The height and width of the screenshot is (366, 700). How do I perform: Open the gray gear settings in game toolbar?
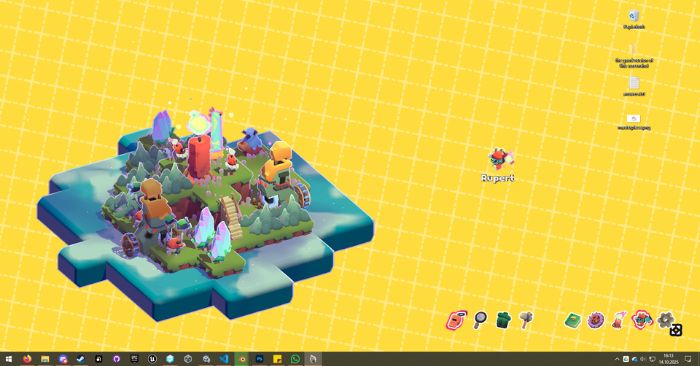coord(665,319)
